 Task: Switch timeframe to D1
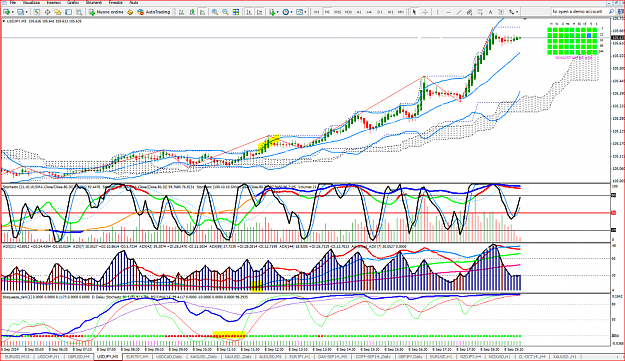coord(380,12)
